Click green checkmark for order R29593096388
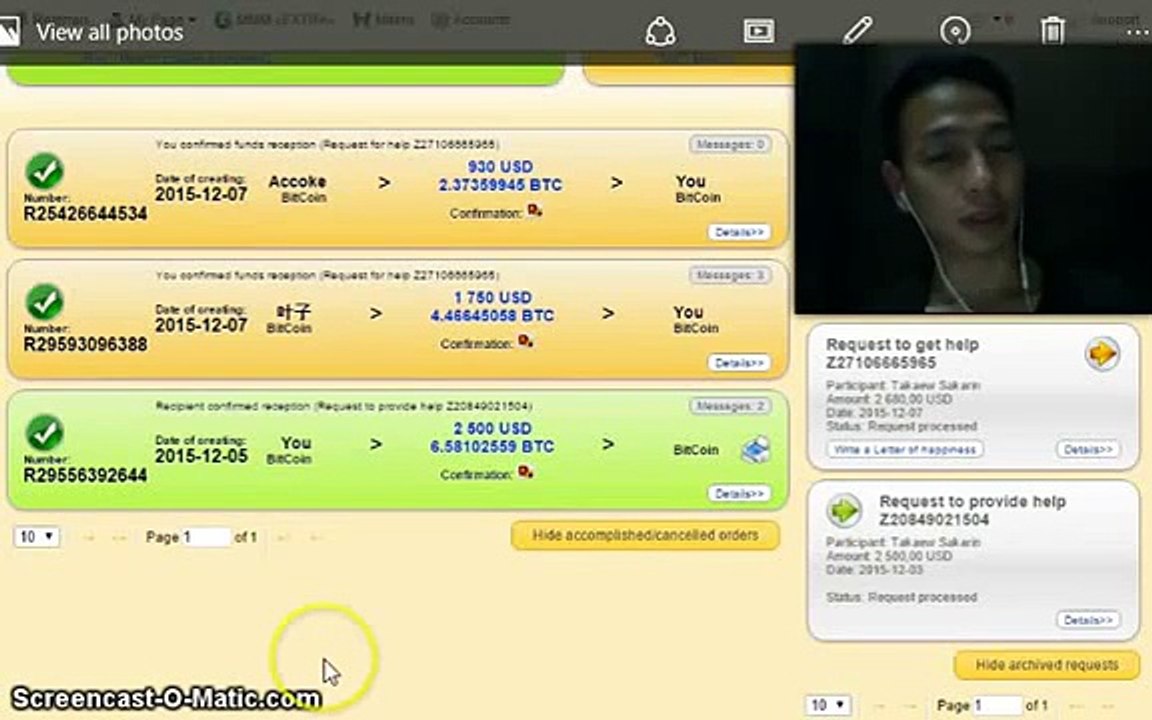The width and height of the screenshot is (1152, 720). click(45, 302)
